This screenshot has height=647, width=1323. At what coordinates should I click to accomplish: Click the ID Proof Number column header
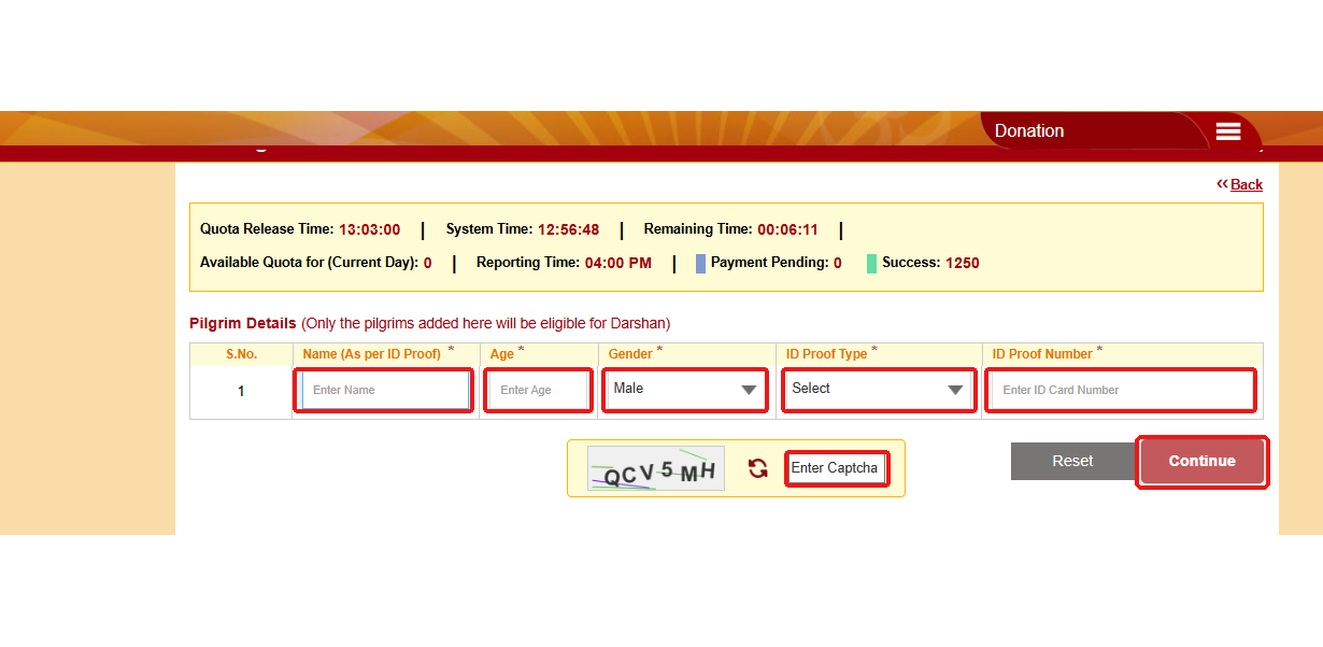point(1042,354)
